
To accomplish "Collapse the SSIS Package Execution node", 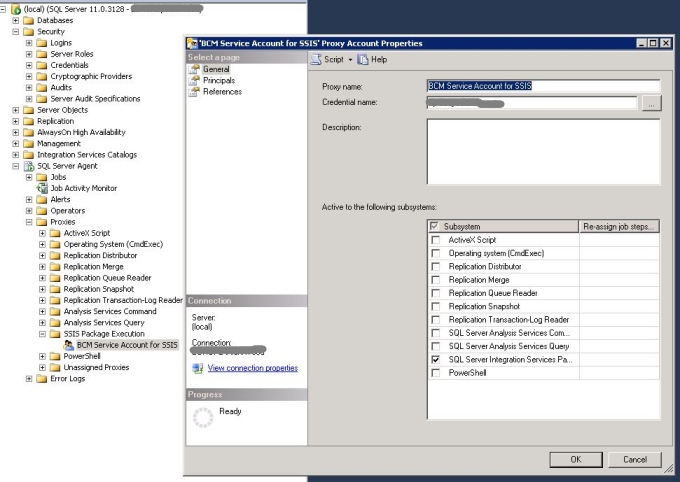I will coord(42,334).
